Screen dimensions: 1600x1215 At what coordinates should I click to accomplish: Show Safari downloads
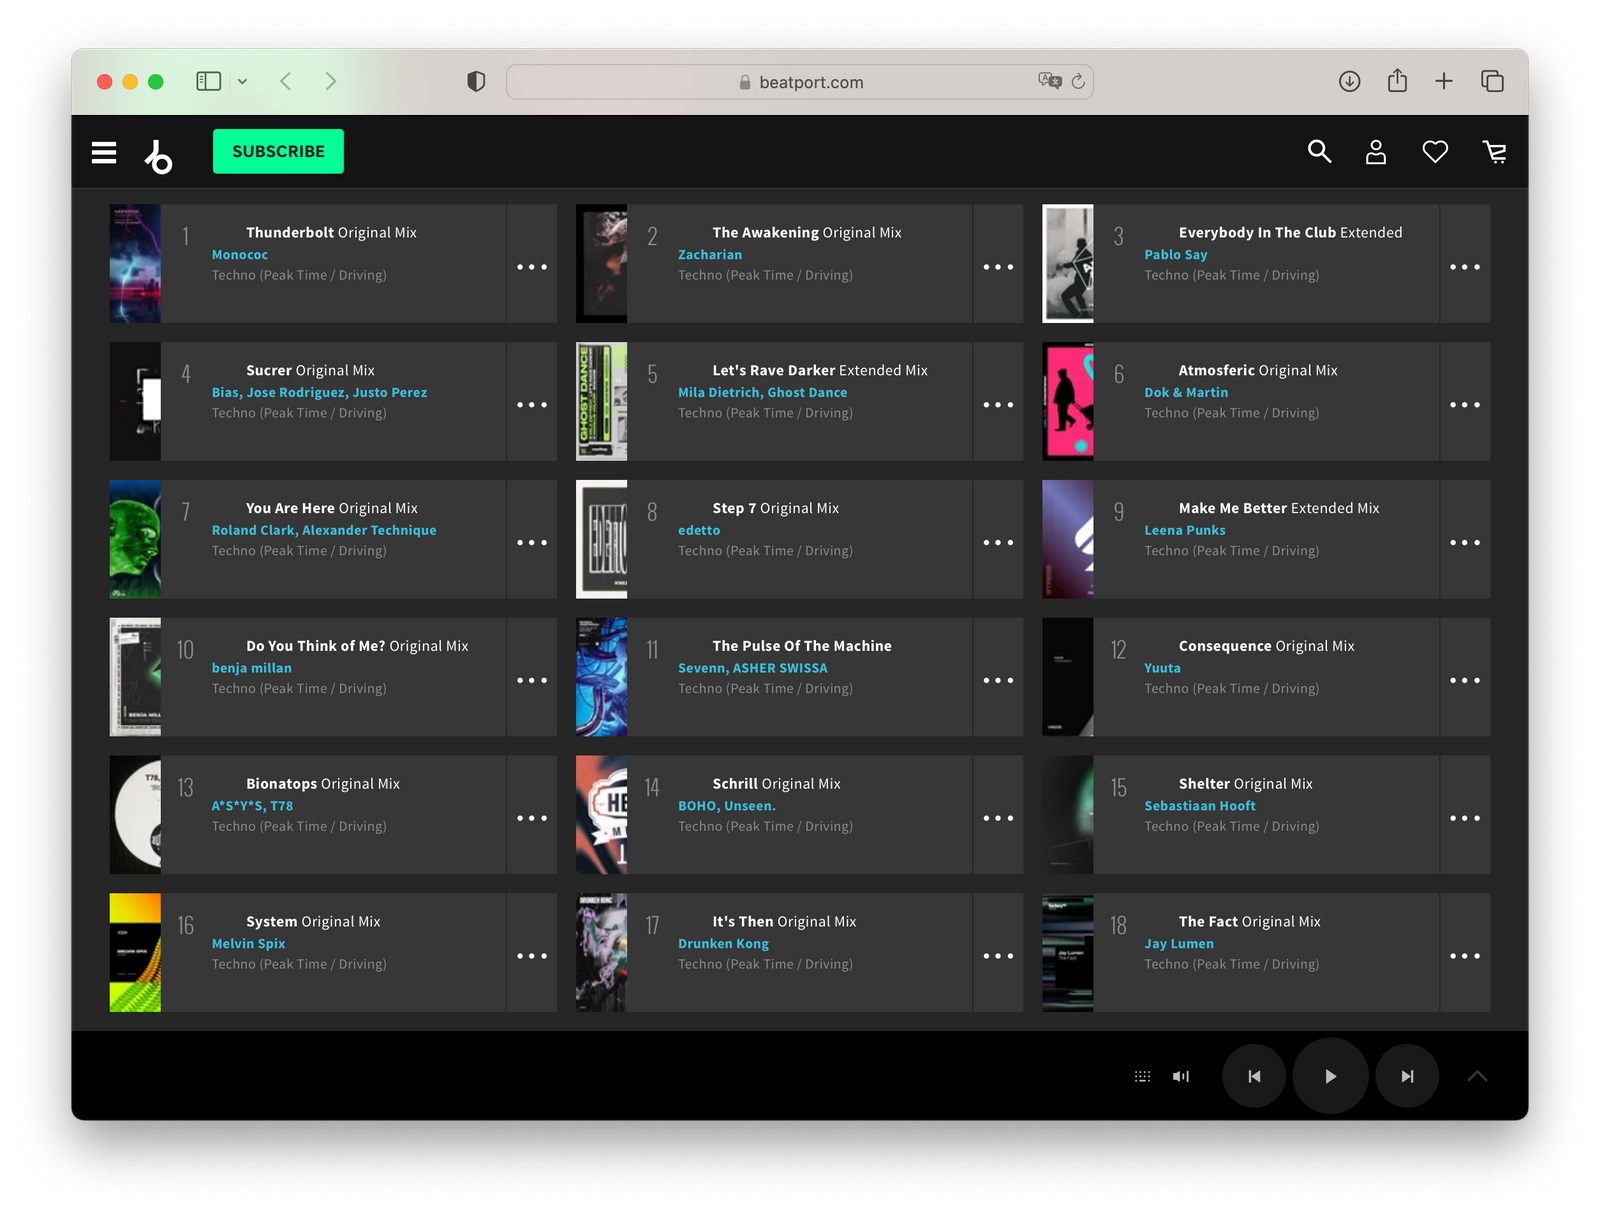point(1349,82)
